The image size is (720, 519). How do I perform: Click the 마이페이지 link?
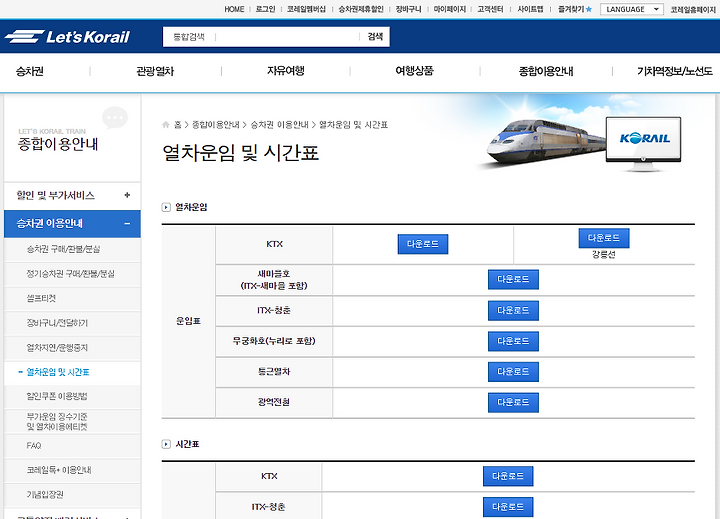click(x=450, y=9)
